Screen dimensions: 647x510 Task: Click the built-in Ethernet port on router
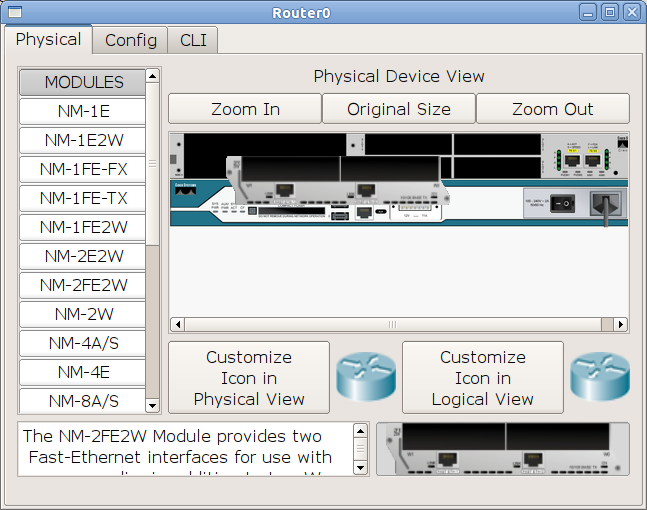(x=364, y=212)
